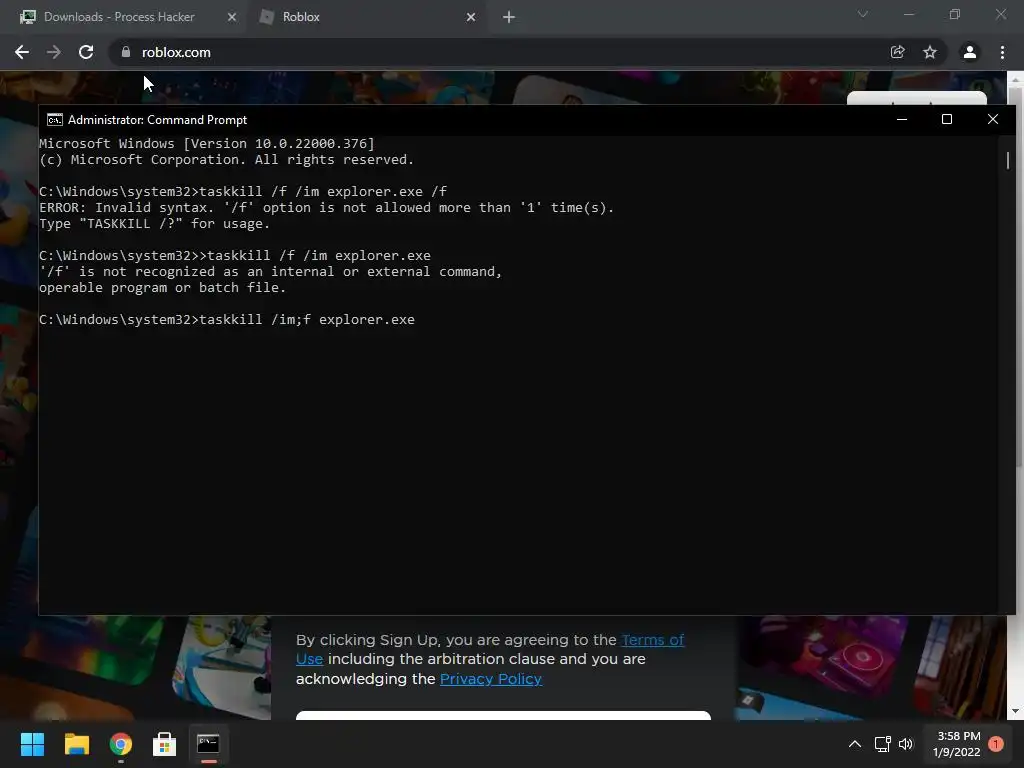This screenshot has height=768, width=1024.
Task: Open volume speaker tray icon
Action: [x=906, y=744]
